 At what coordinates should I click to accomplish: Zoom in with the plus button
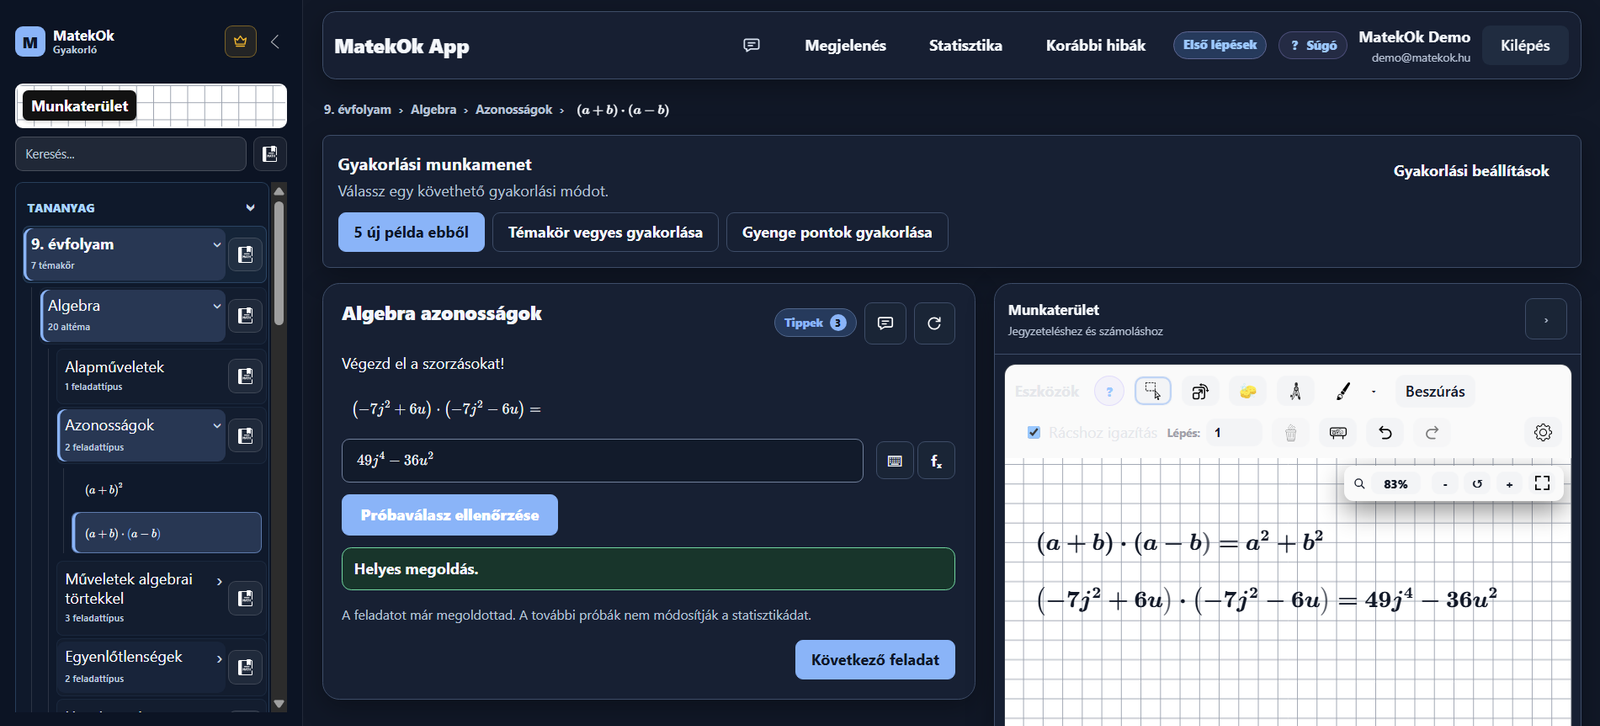click(1510, 484)
